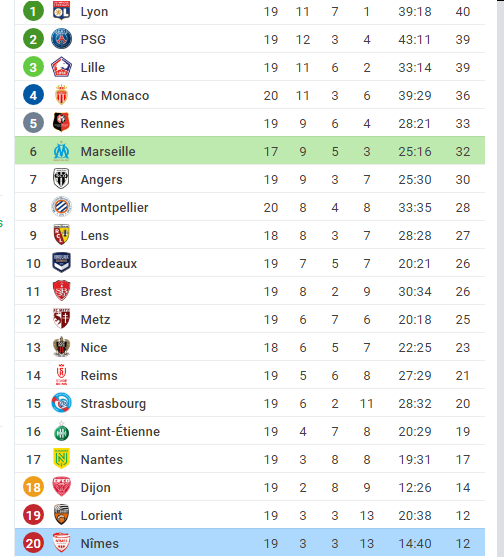504x557 pixels.
Task: Select the highlighted Nîmes row
Action: [x=250, y=543]
